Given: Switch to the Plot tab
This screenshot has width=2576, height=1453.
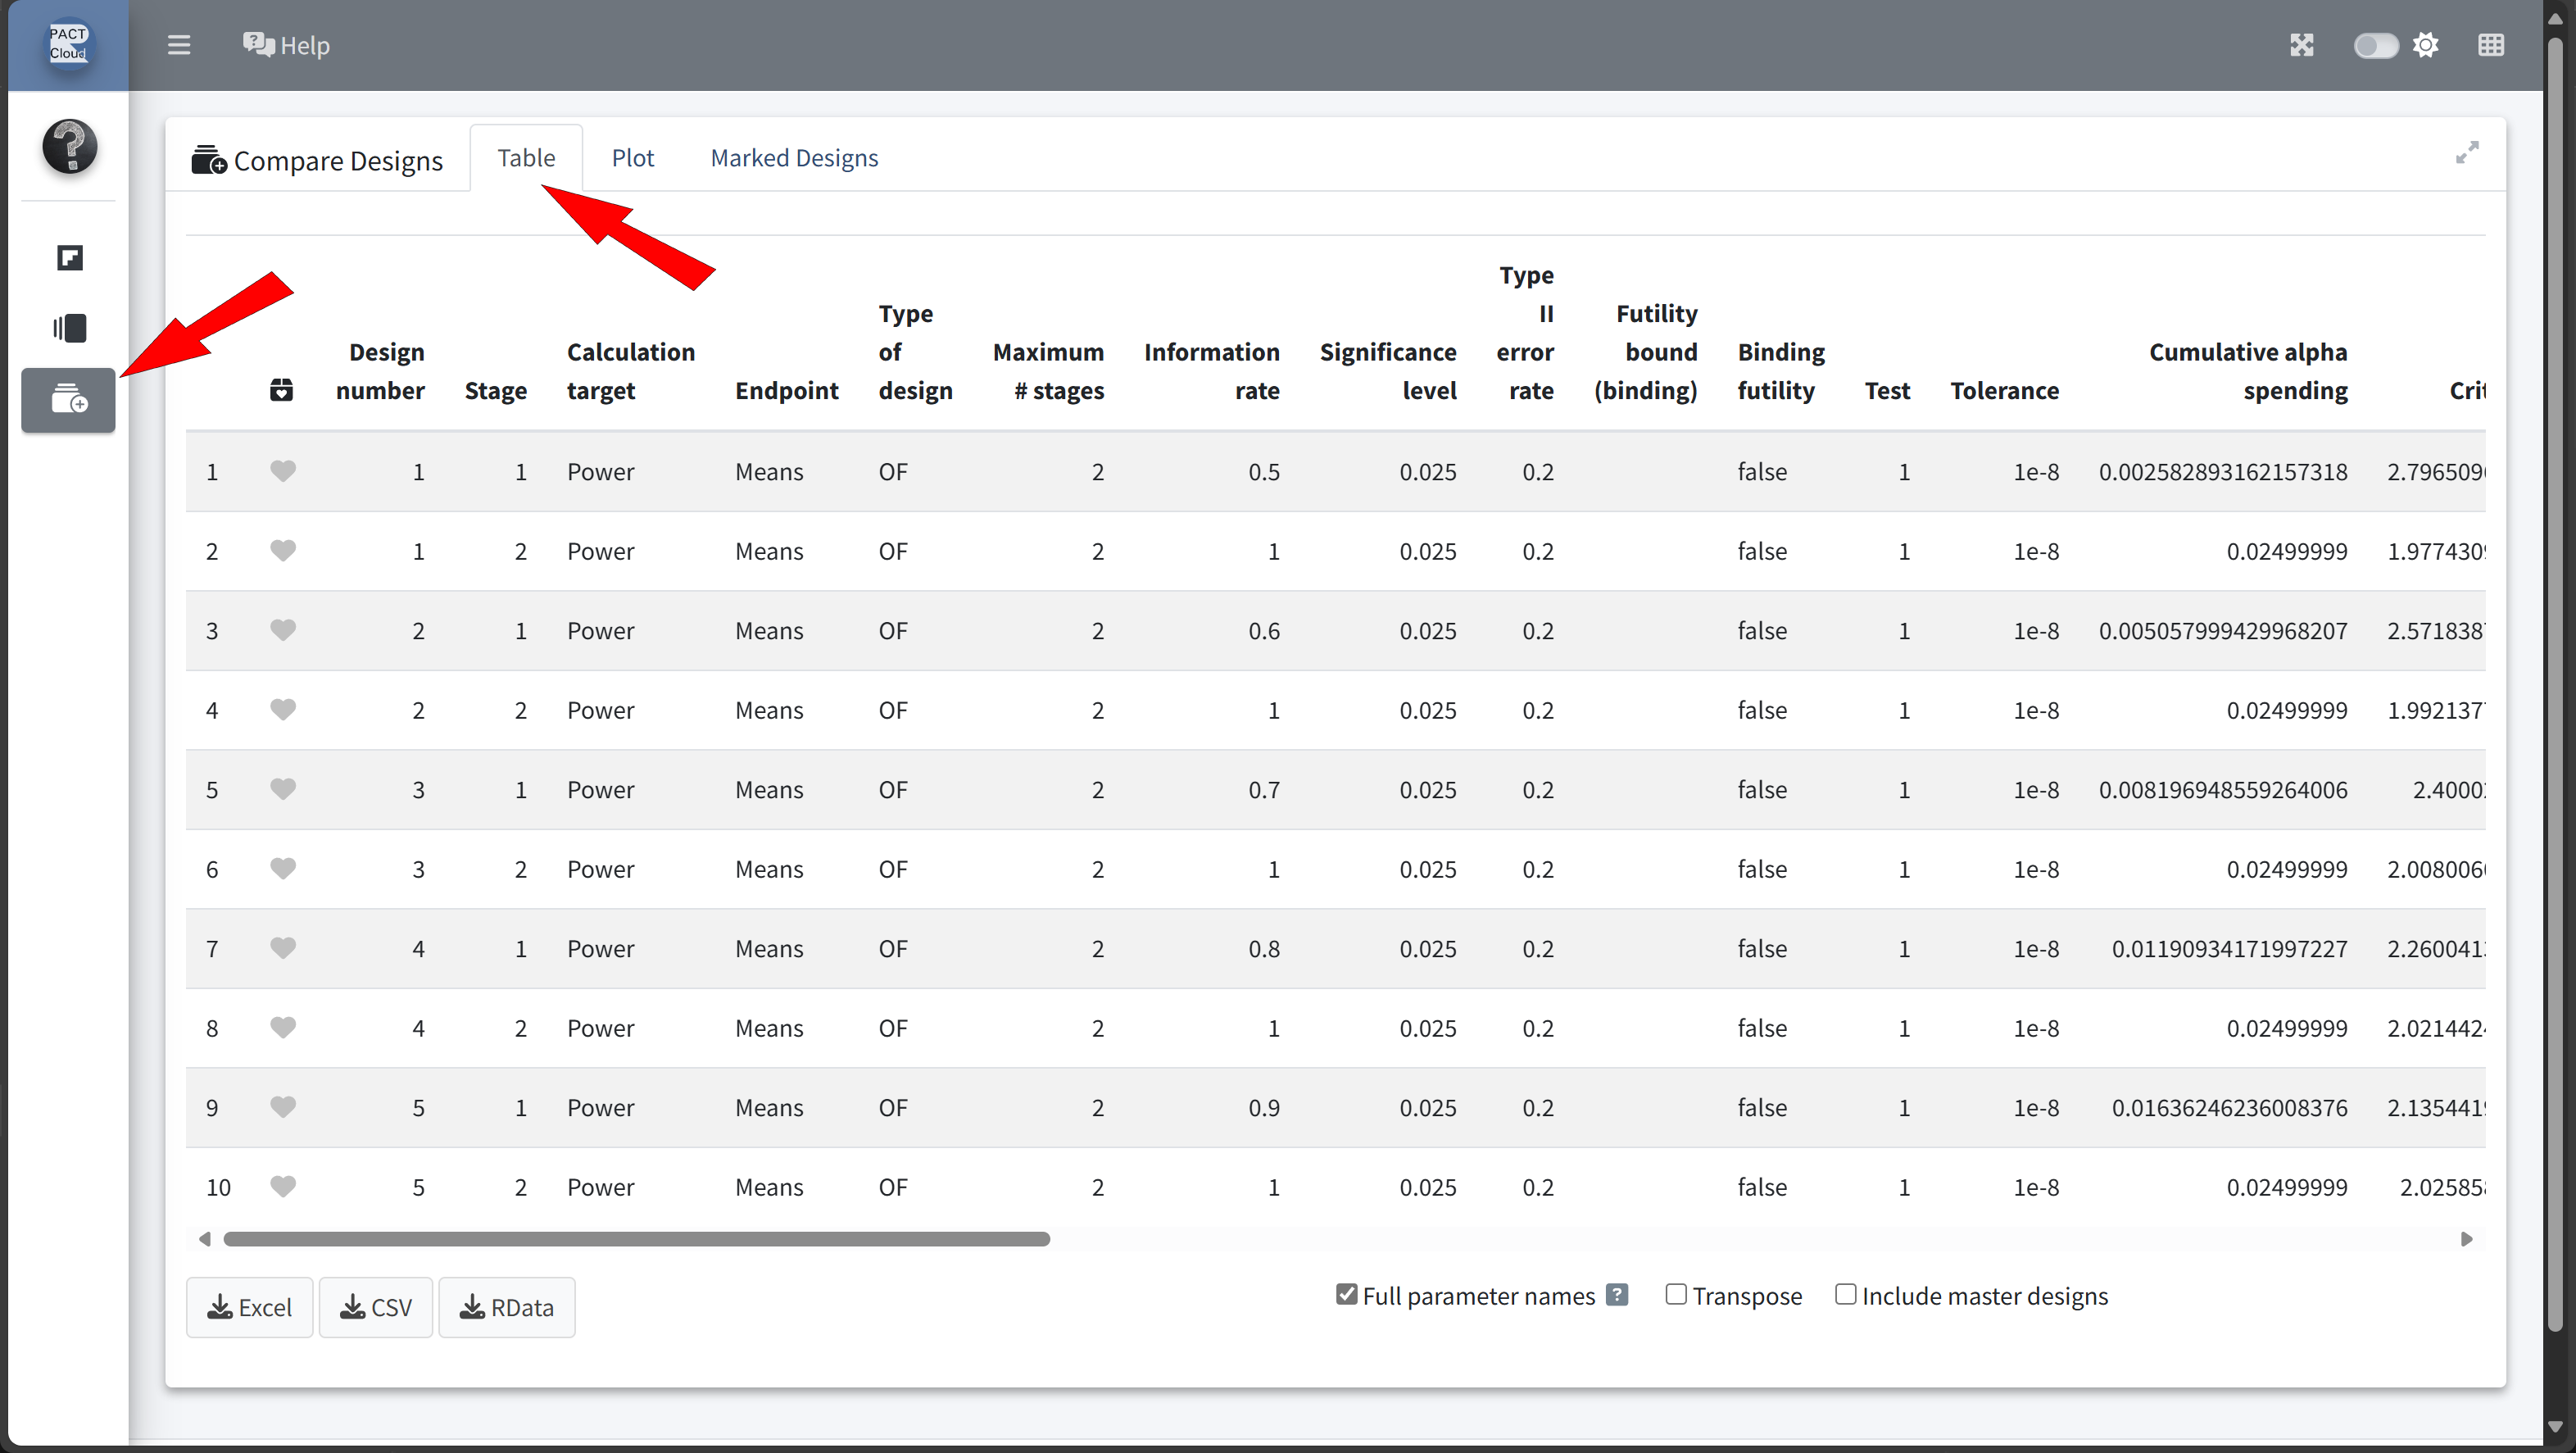Looking at the screenshot, I should pyautogui.click(x=632, y=158).
